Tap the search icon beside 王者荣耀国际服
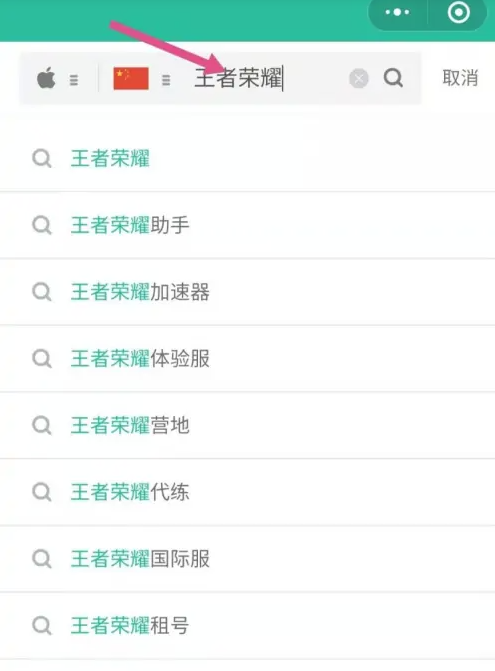This screenshot has width=495, height=671. [42, 559]
